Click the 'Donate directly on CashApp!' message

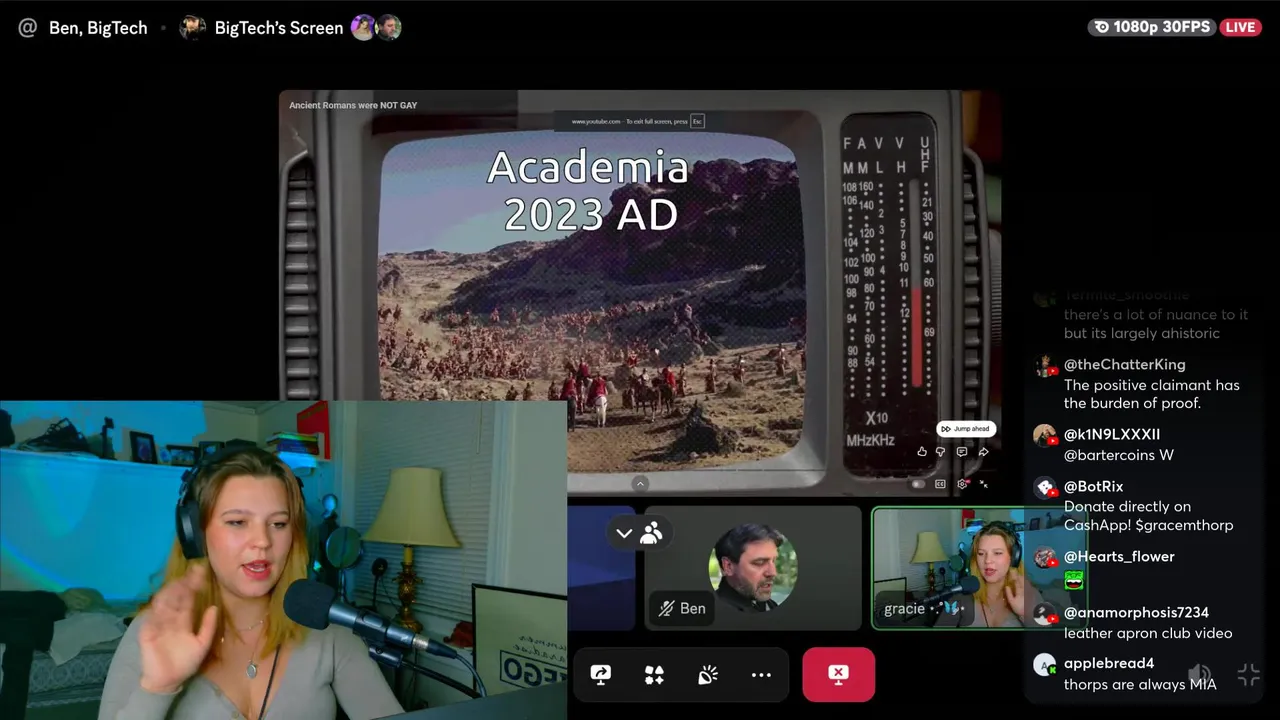1149,516
